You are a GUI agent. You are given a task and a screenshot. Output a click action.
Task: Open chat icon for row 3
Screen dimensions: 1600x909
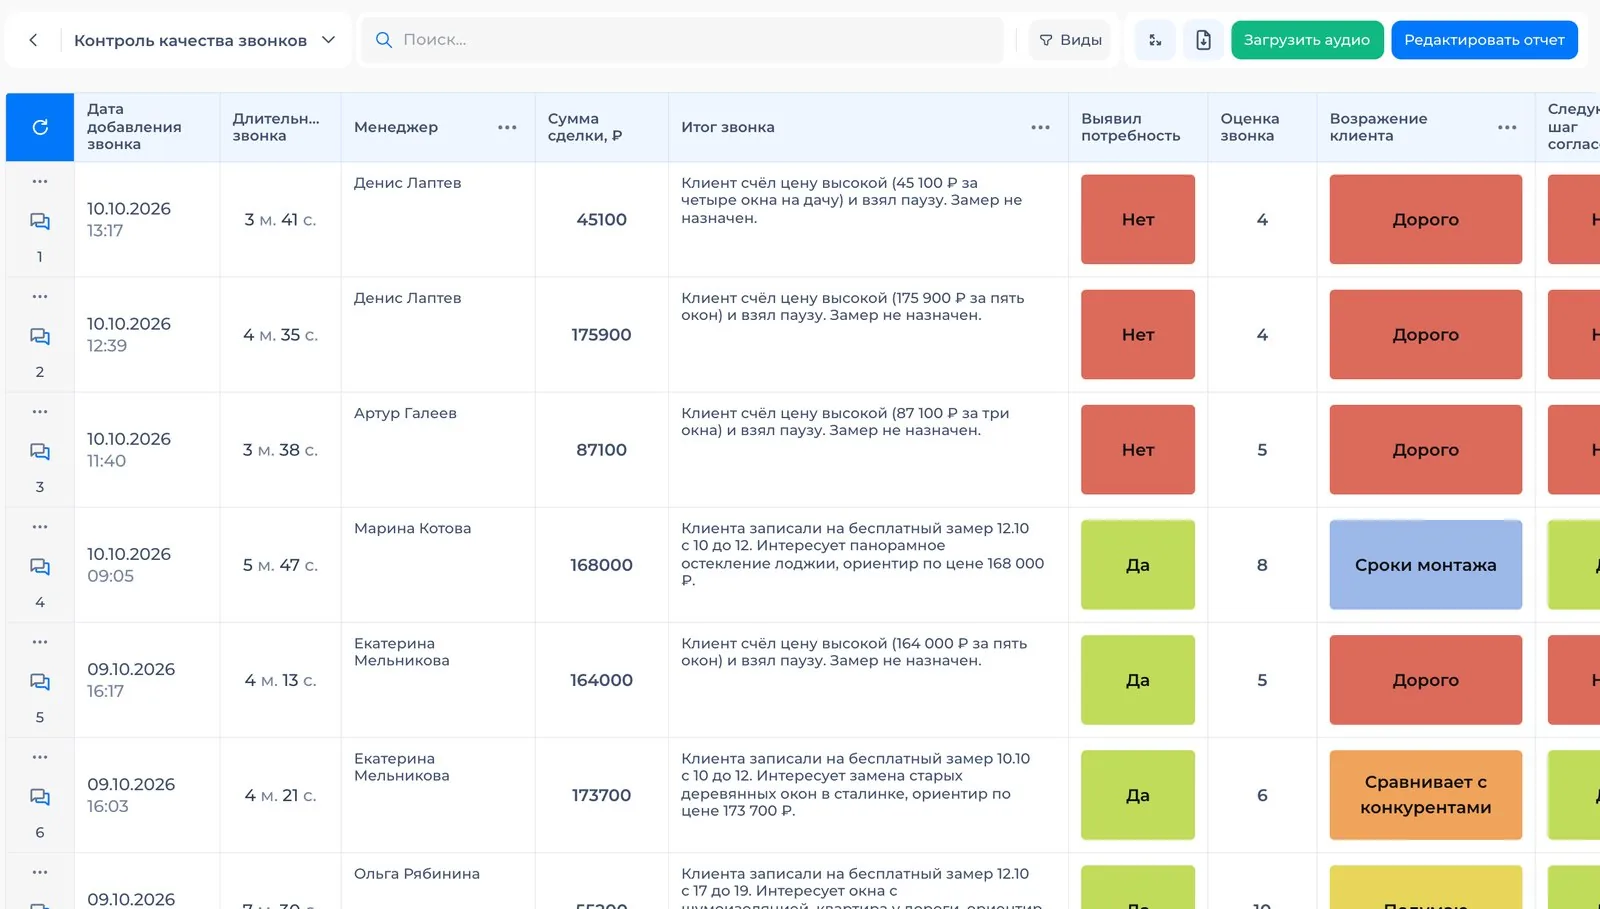pyautogui.click(x=40, y=451)
